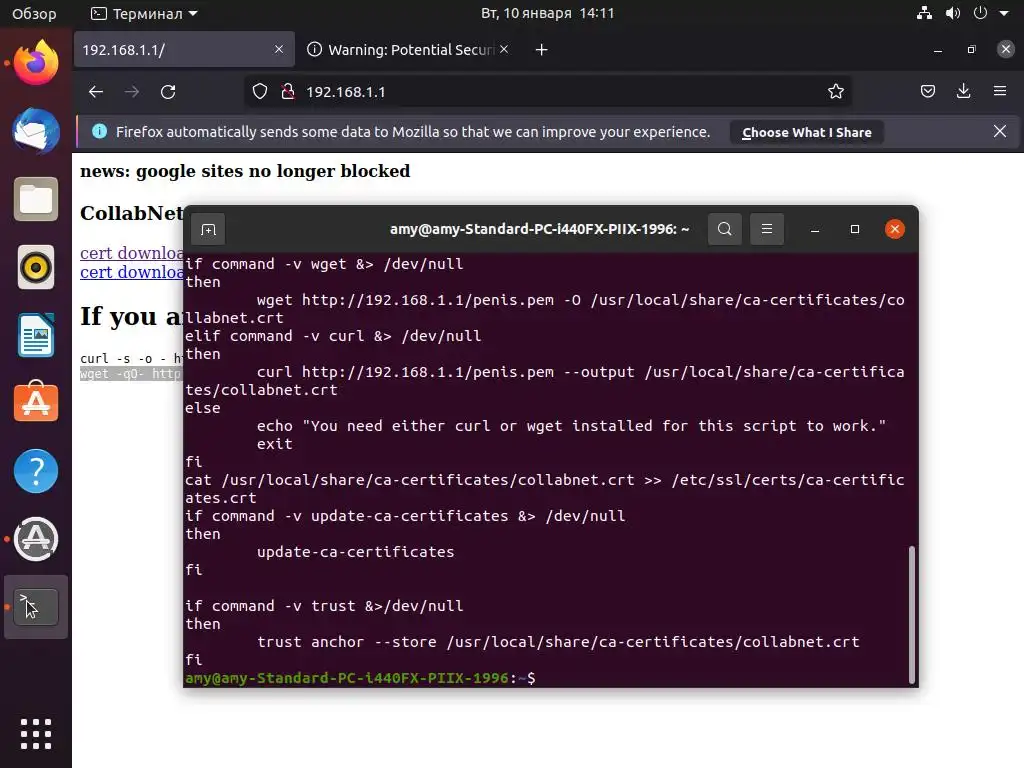The image size is (1024, 768).
Task: Open search in the terminal window
Action: 725,229
